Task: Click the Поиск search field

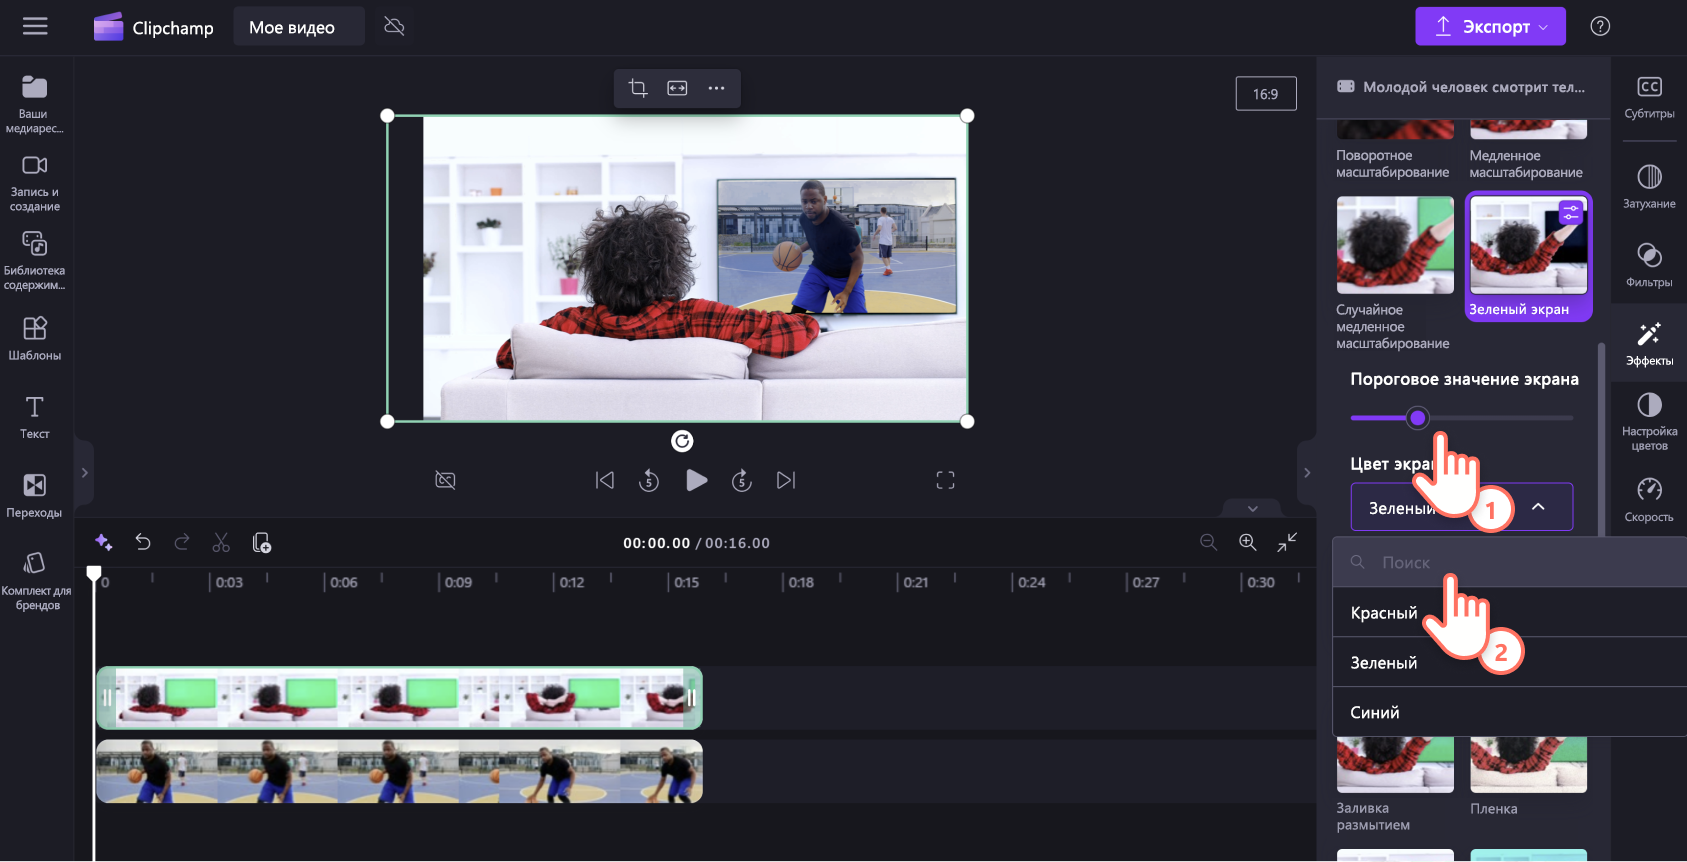Action: click(1509, 562)
